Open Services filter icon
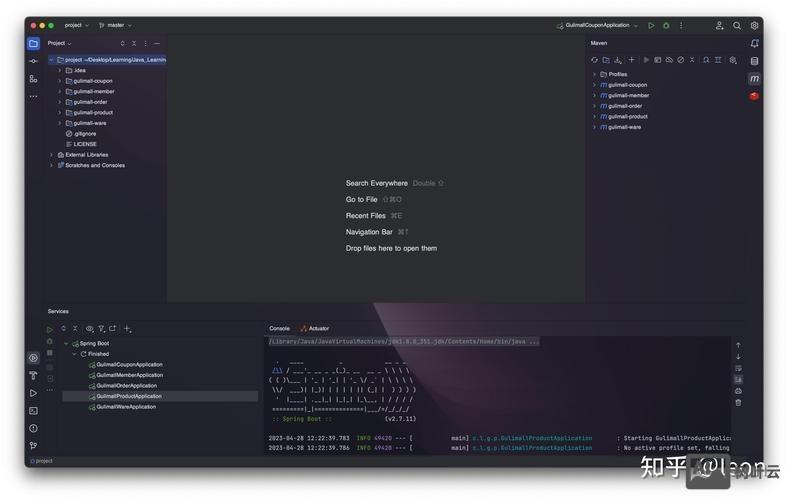 (102, 329)
